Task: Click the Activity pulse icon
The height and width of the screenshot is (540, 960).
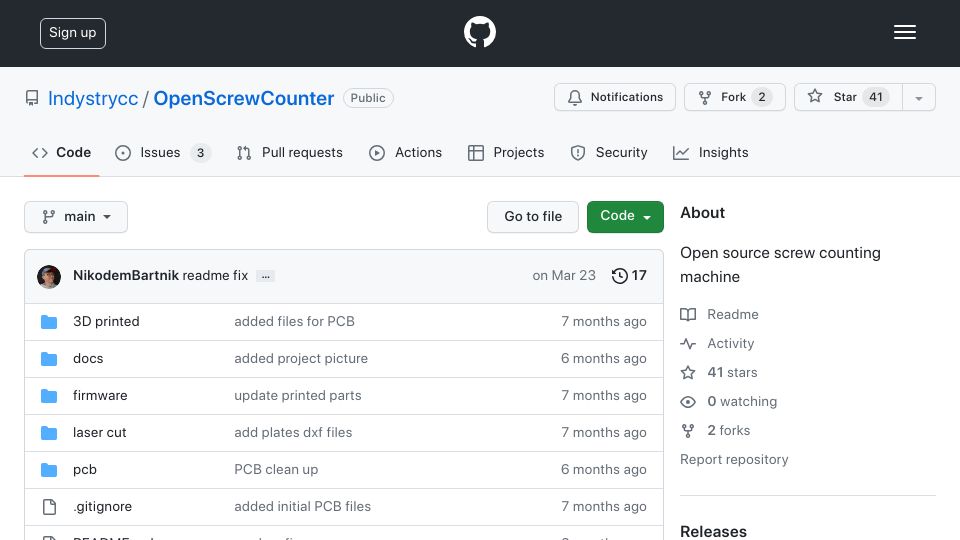Action: tap(688, 343)
